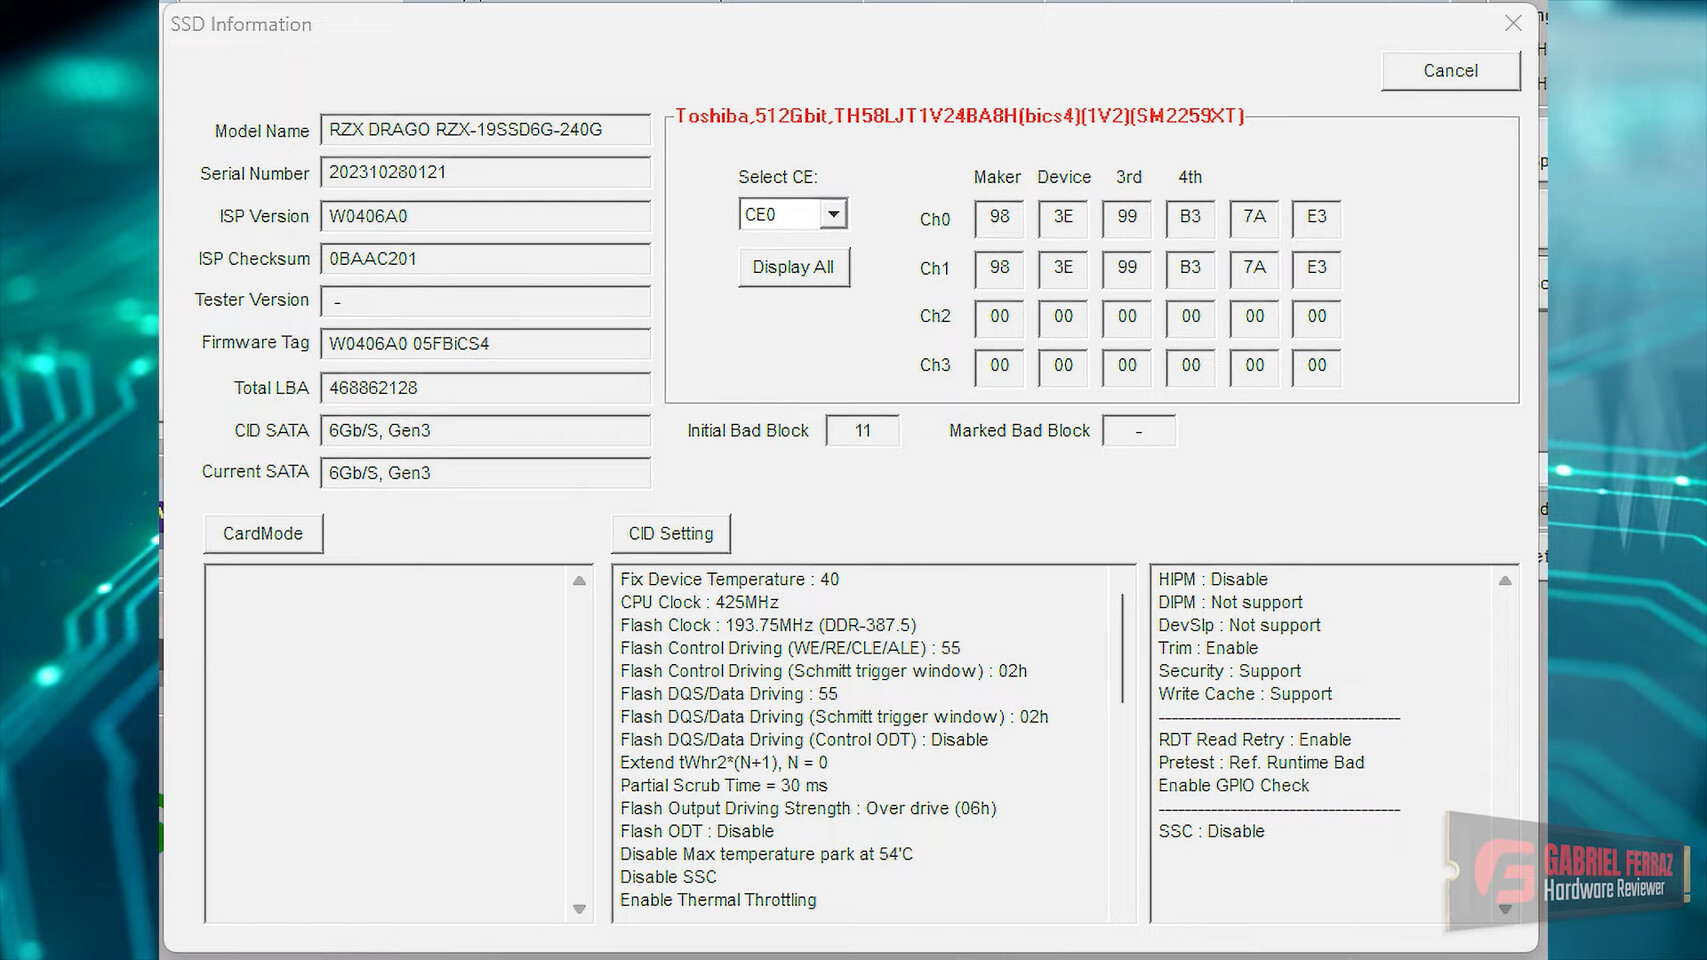Click the ISP Checksum field
The image size is (1707, 960).
click(485, 259)
